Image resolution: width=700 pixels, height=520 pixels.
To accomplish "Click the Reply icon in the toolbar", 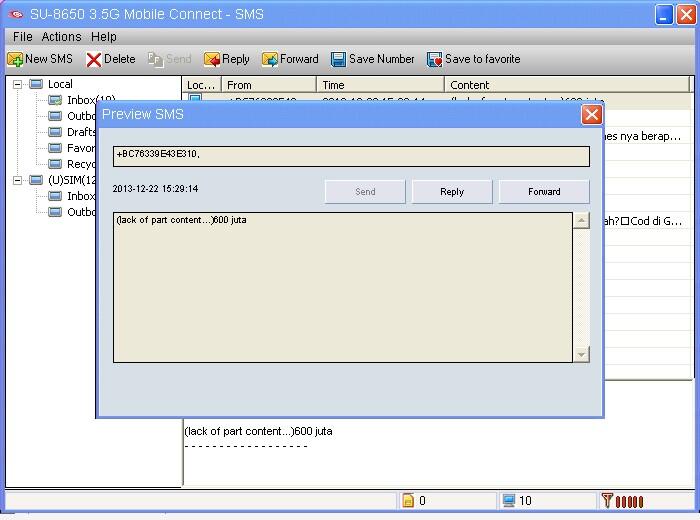I will [212, 60].
